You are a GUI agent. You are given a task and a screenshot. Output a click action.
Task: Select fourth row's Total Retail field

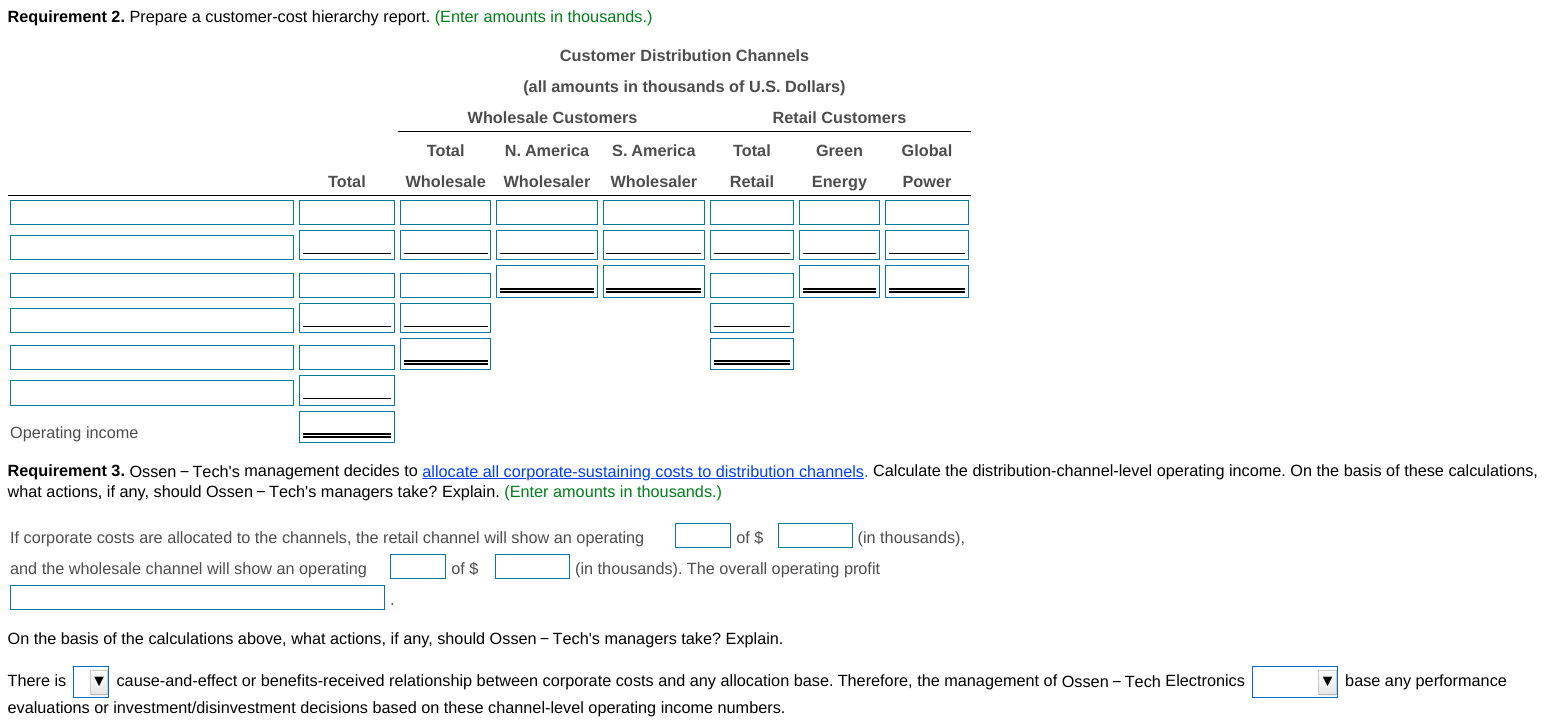pyautogui.click(x=752, y=318)
